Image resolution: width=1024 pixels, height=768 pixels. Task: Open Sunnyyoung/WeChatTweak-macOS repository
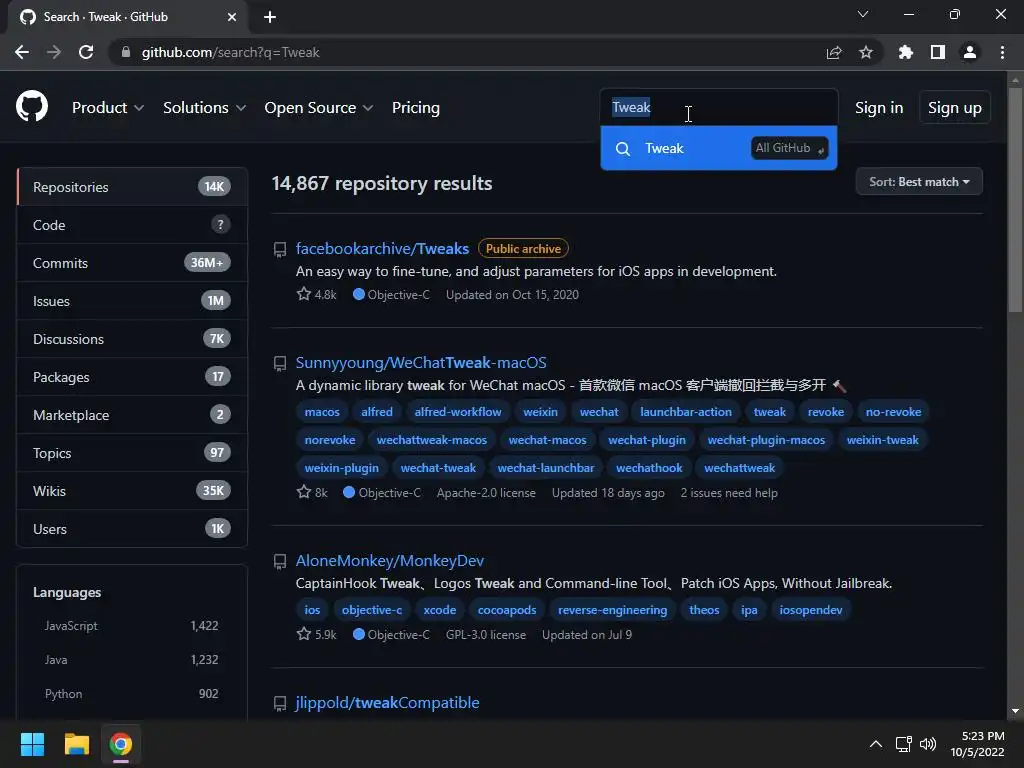tap(421, 362)
